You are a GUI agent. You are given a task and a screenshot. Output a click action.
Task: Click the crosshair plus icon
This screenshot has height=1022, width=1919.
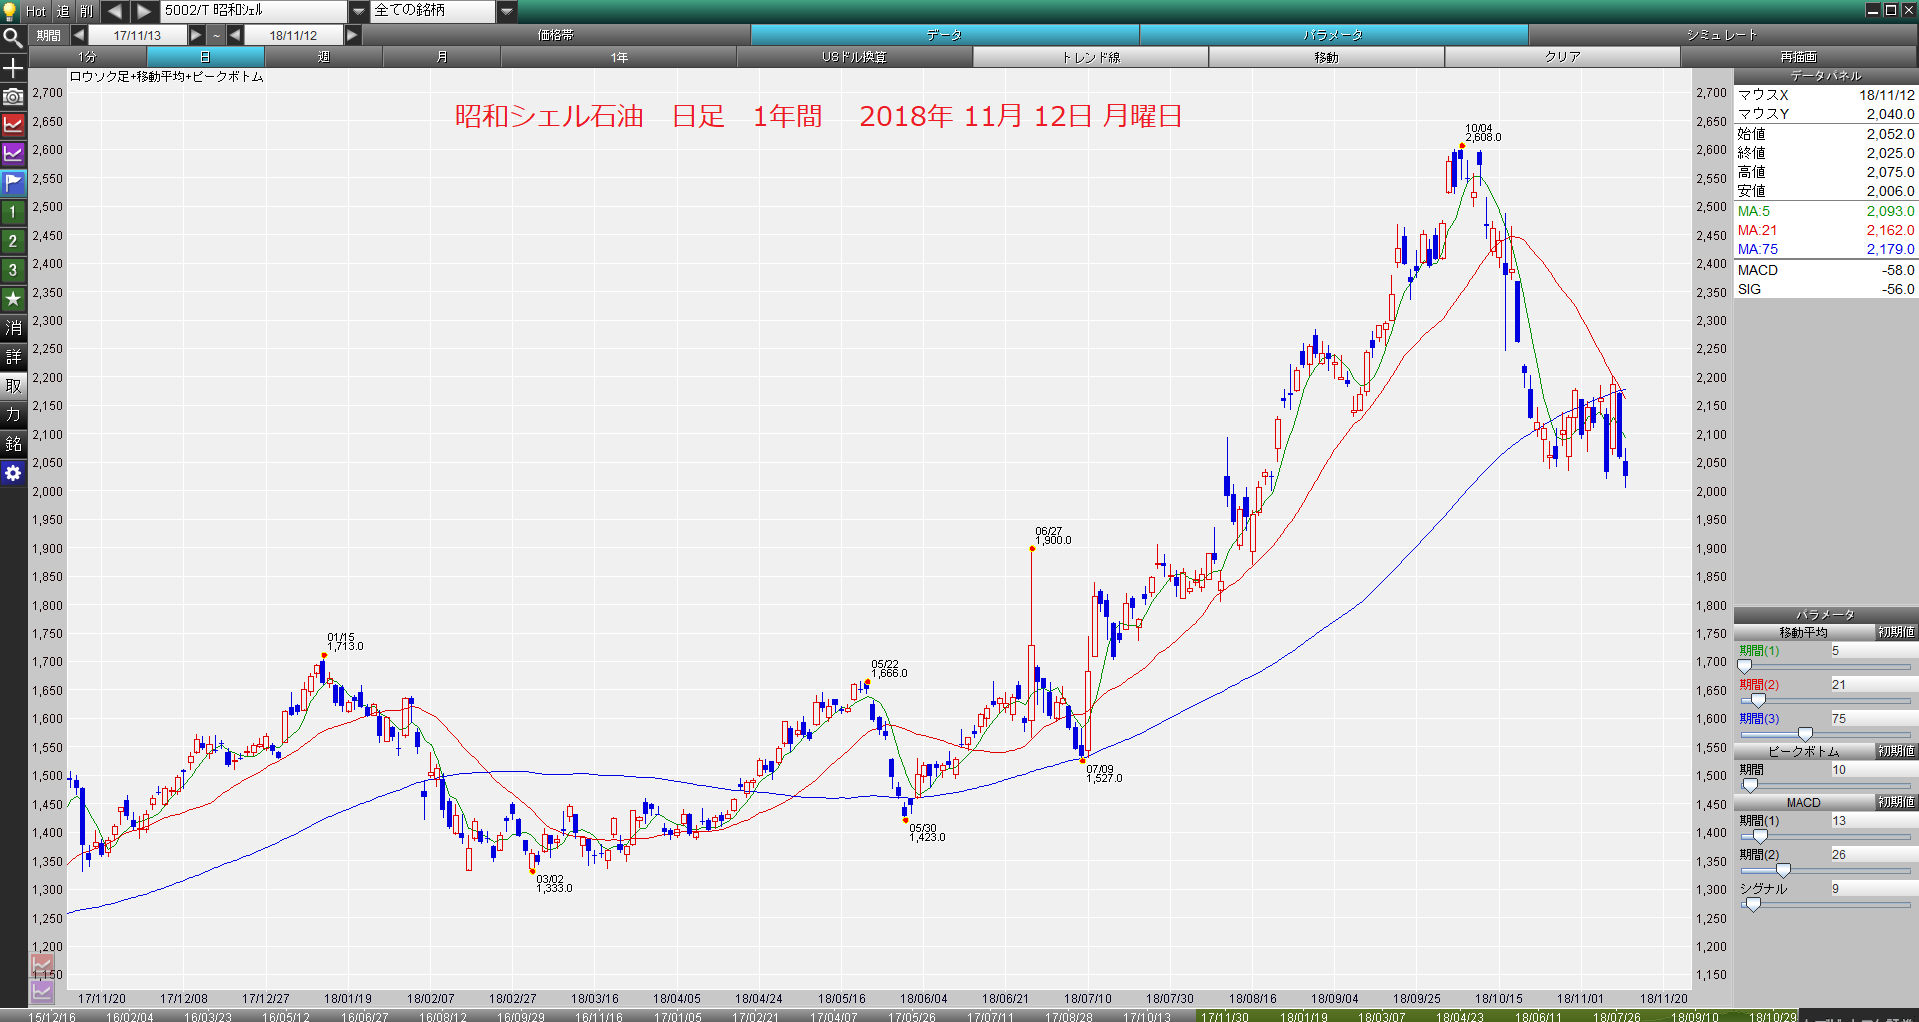(x=13, y=68)
